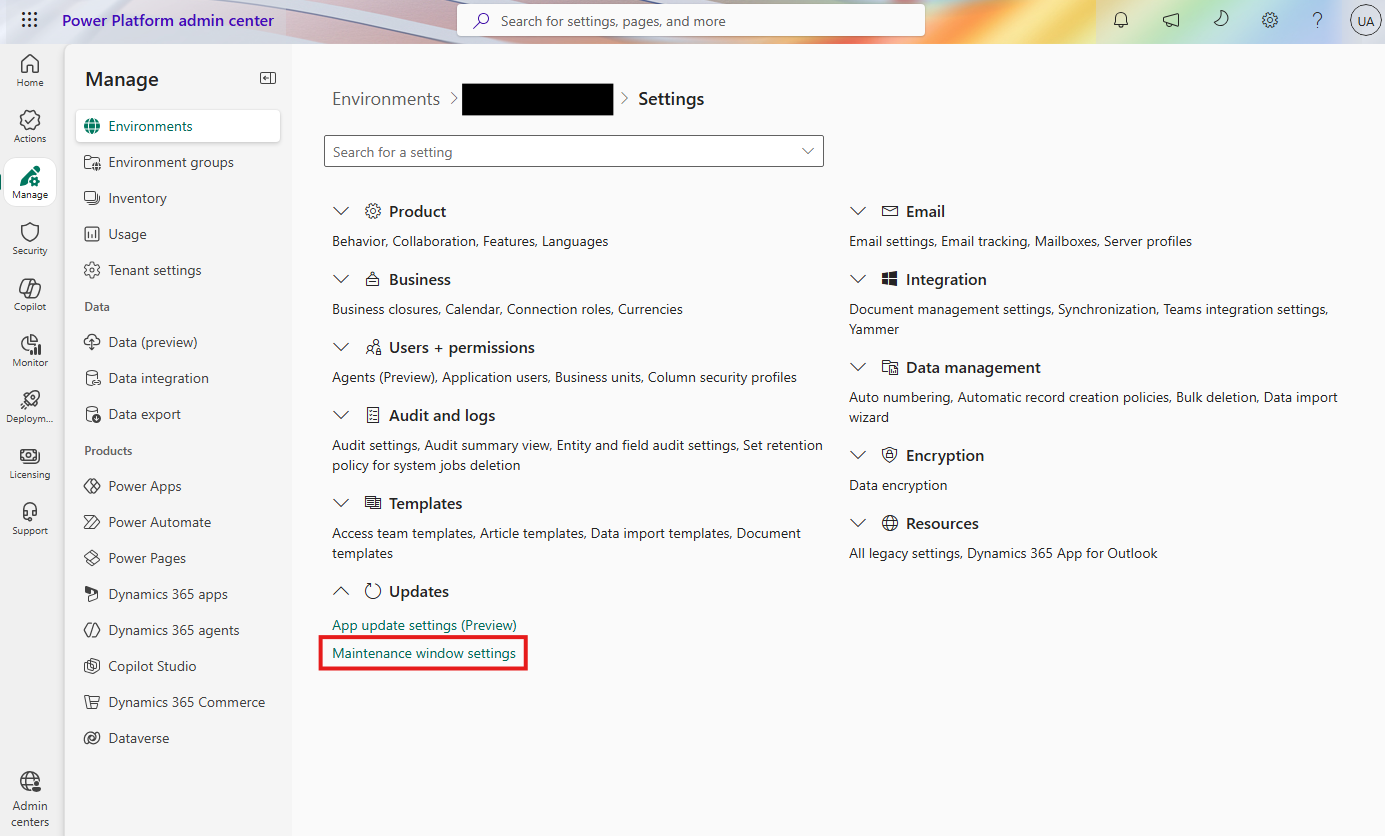Open Search for a setting dropdown arrow
Image resolution: width=1385 pixels, height=836 pixels.
808,151
